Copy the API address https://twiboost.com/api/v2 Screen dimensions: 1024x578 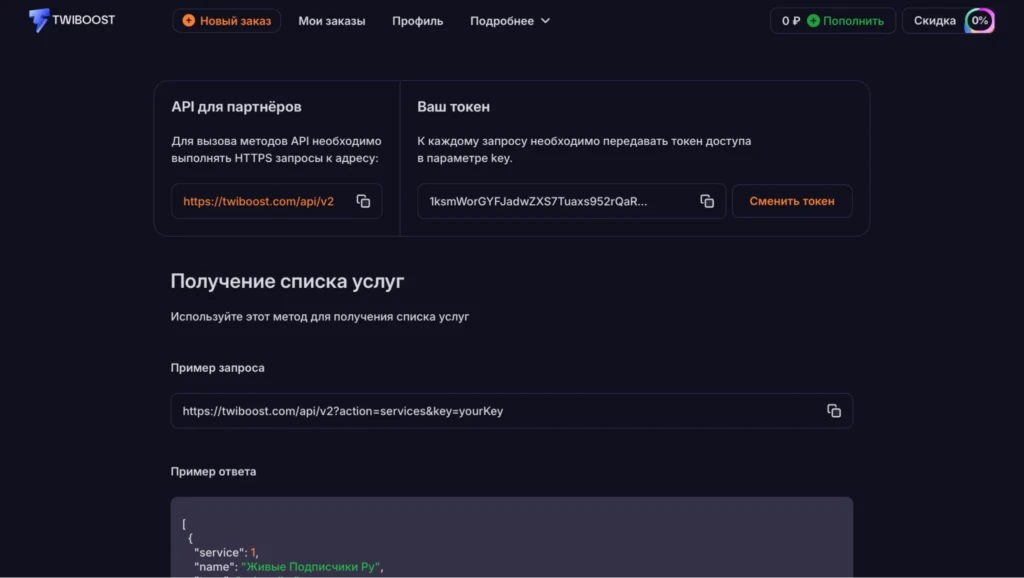tap(363, 201)
